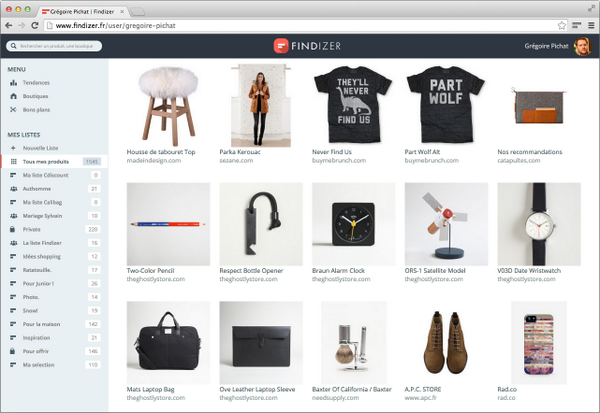The width and height of the screenshot is (600, 413).
Task: Open Never Find Us t-shirt title
Action: 332,152
